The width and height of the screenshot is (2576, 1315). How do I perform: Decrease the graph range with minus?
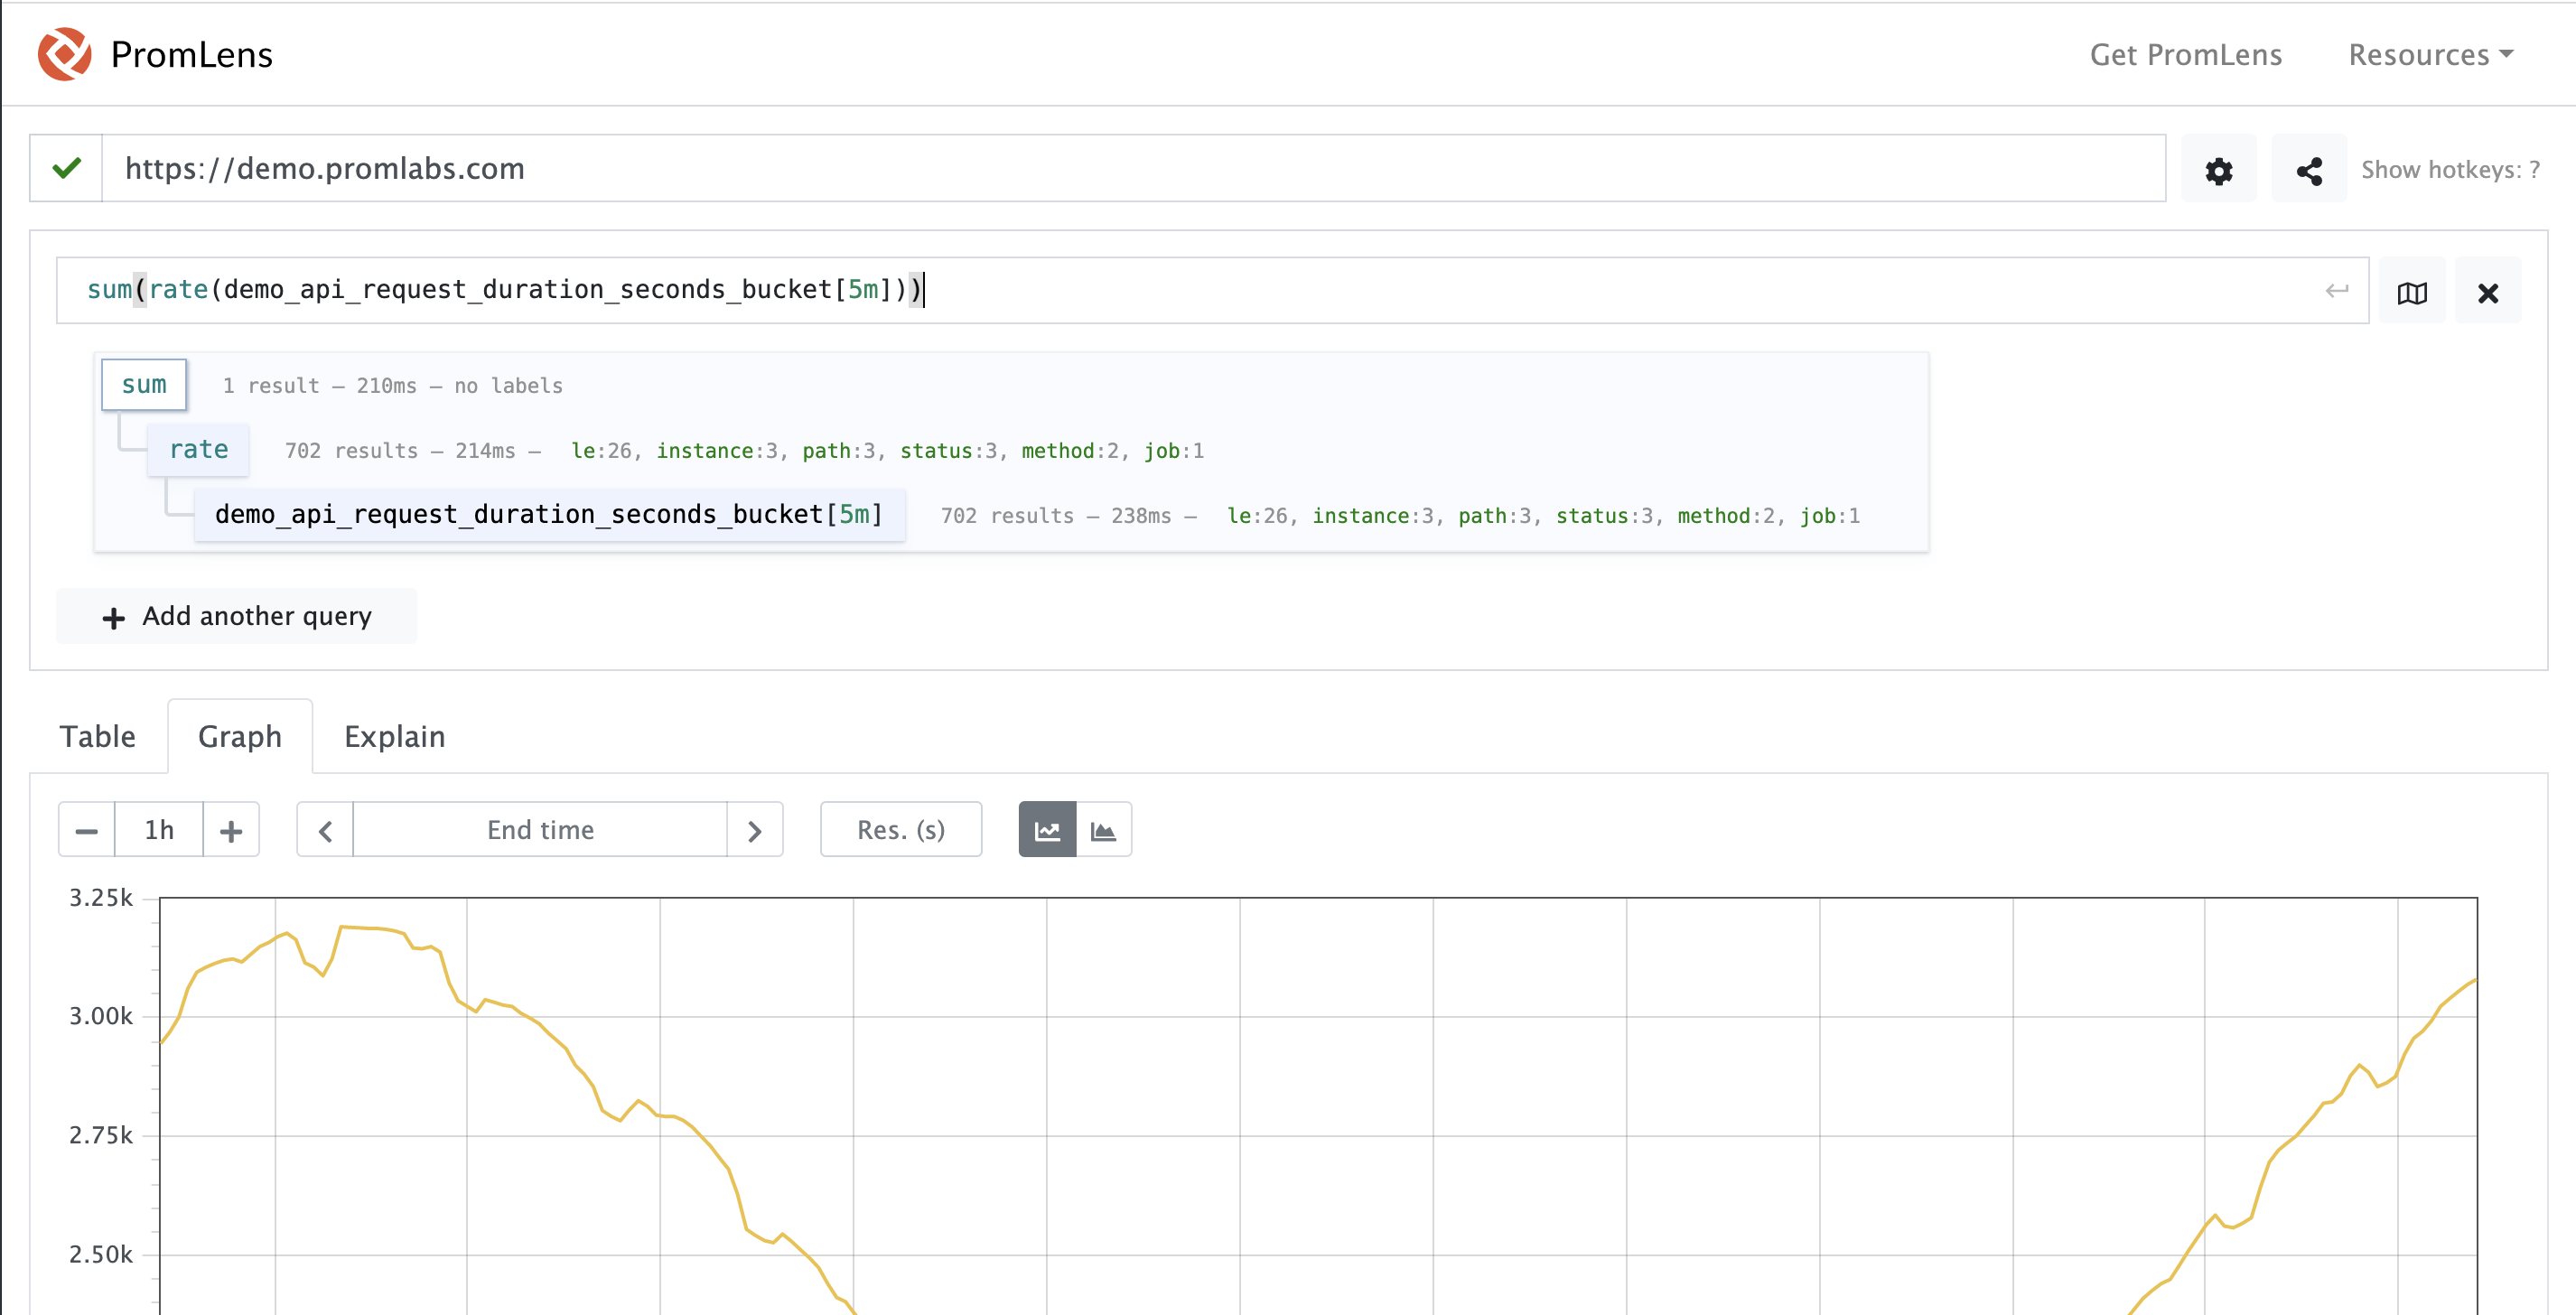(x=87, y=829)
